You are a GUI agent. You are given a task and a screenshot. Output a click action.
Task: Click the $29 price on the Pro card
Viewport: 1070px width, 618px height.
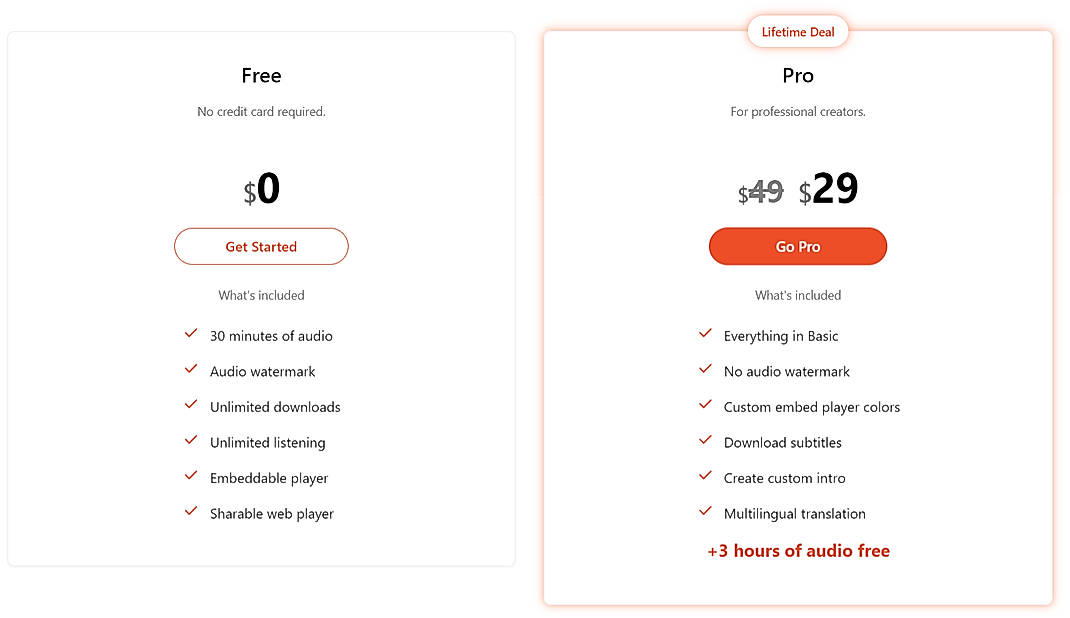(830, 189)
